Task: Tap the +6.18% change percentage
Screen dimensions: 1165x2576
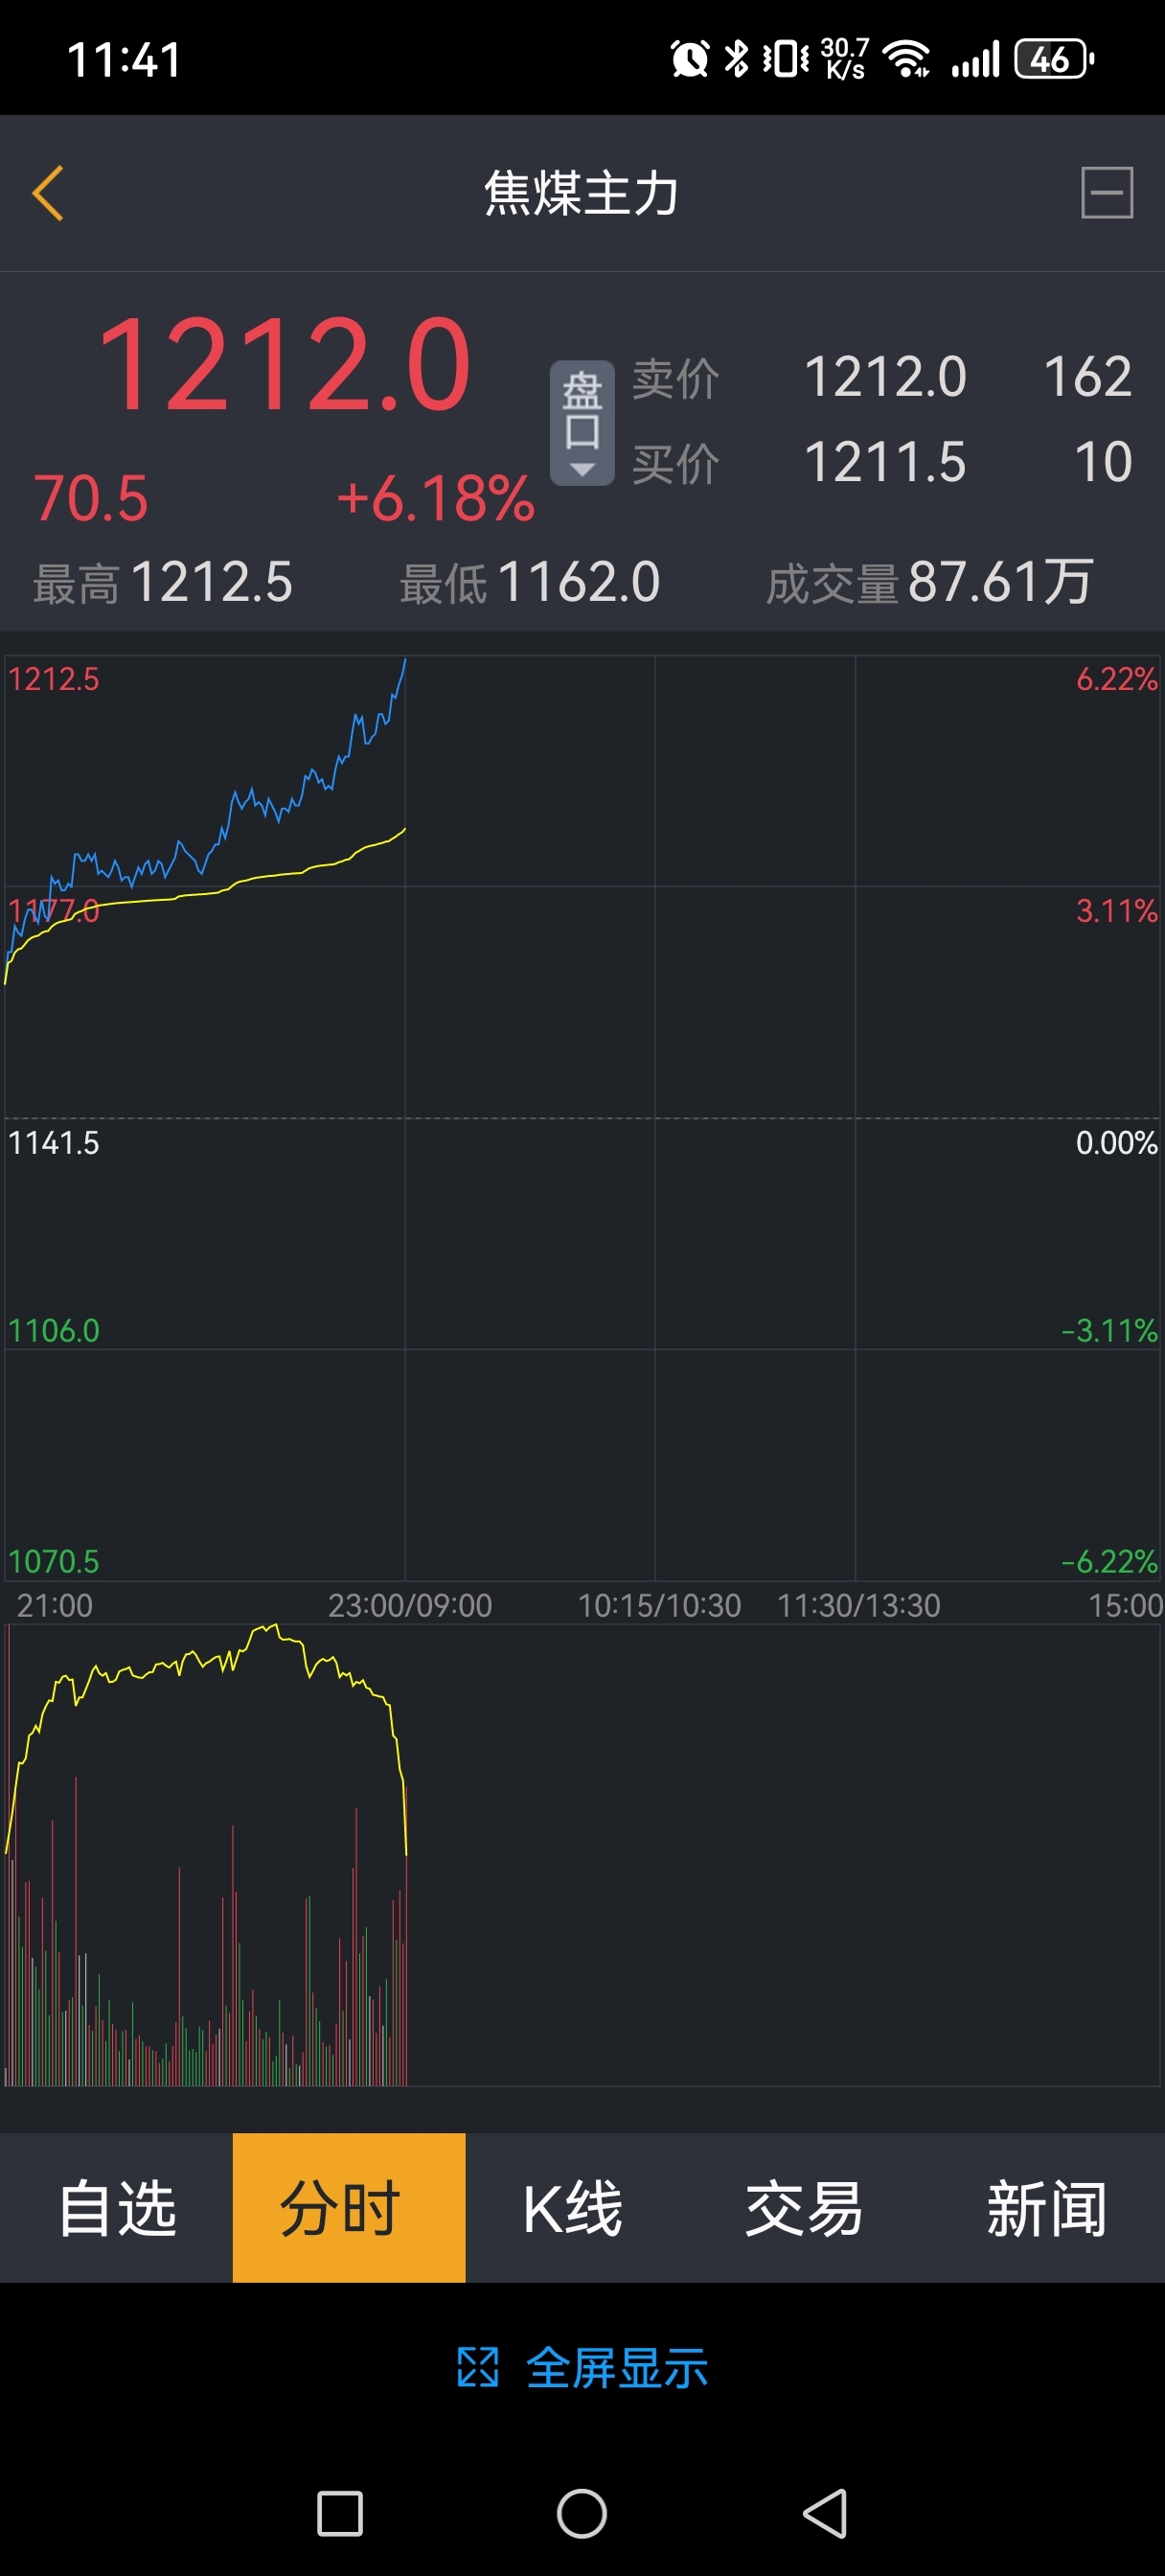Action: (x=435, y=498)
